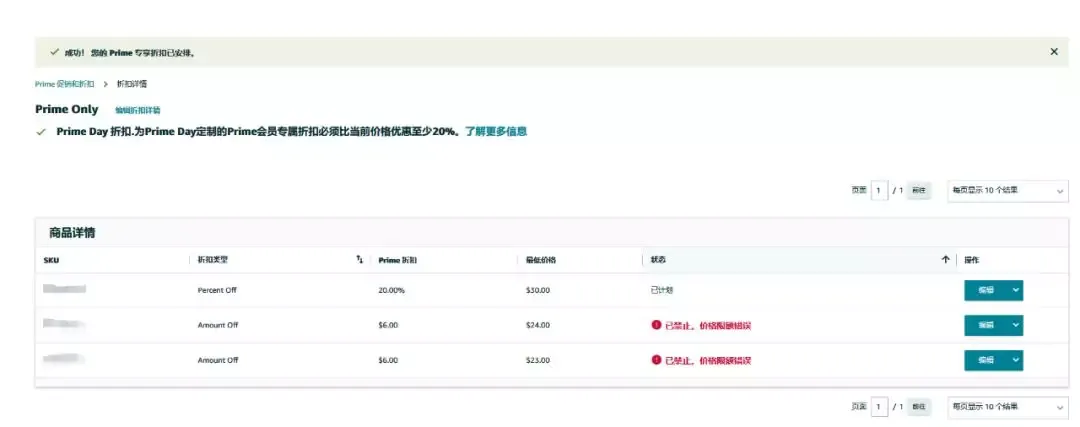The image size is (1080, 427).
Task: Click the red error icon in the $24.00 row
Action: 656,324
